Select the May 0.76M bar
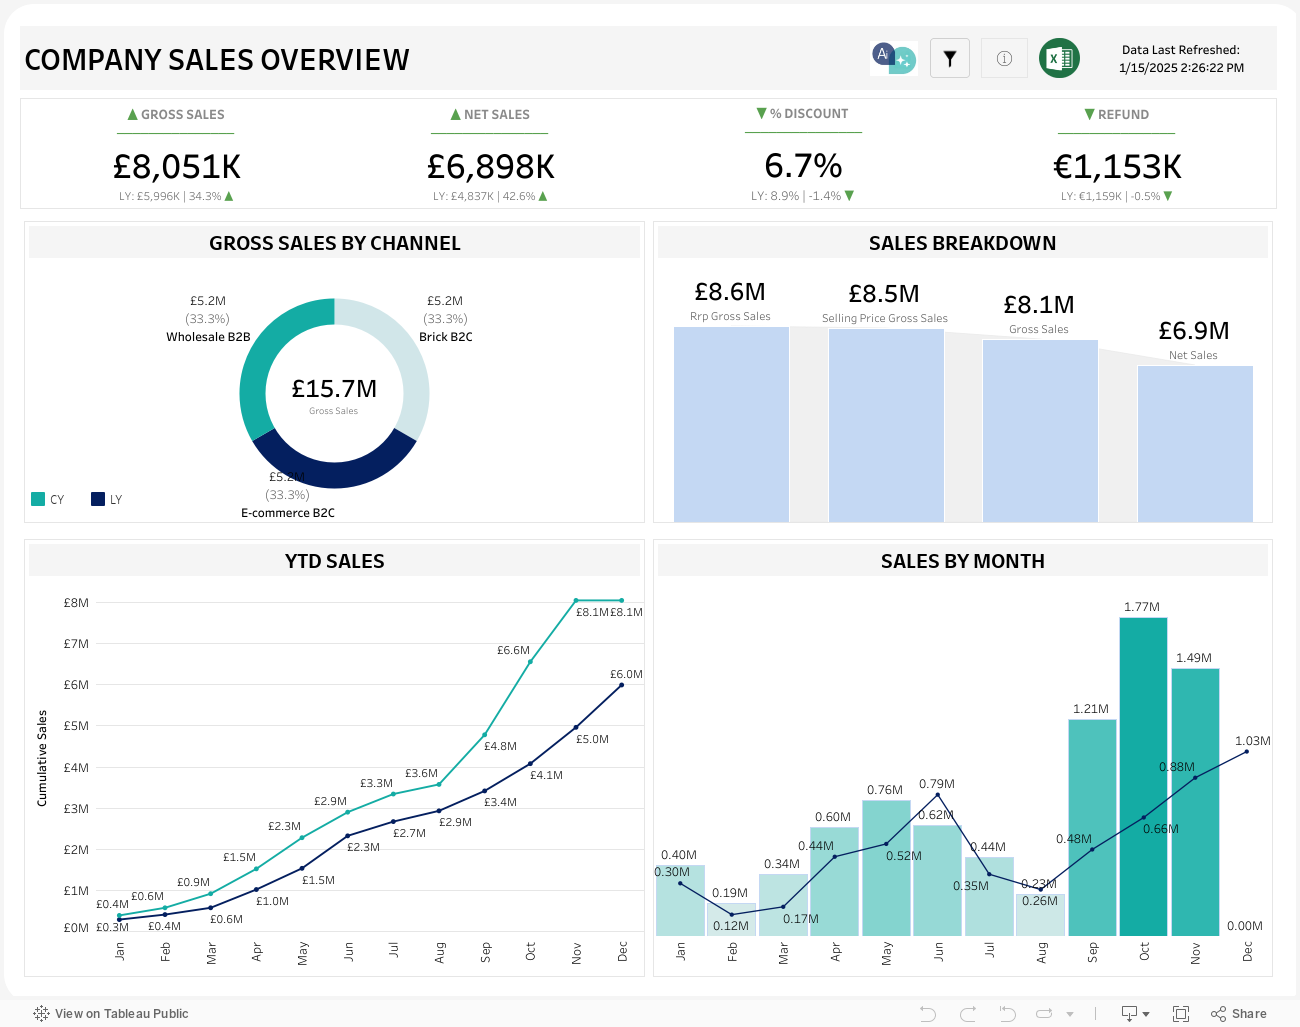 click(x=886, y=868)
